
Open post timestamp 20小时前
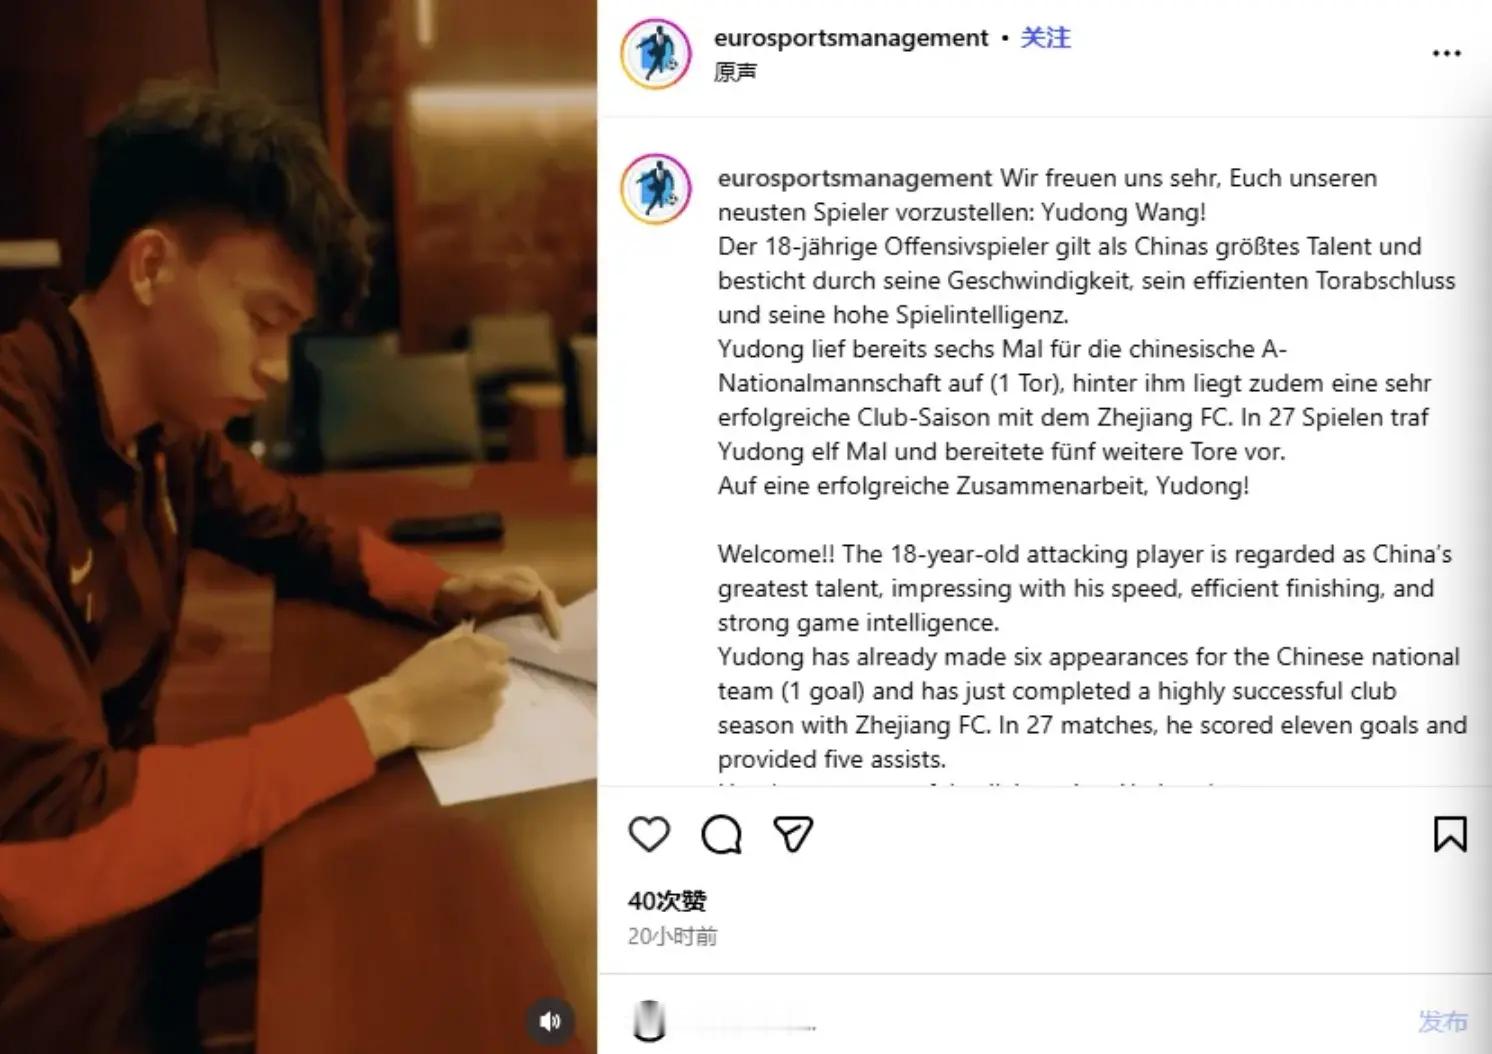click(672, 937)
